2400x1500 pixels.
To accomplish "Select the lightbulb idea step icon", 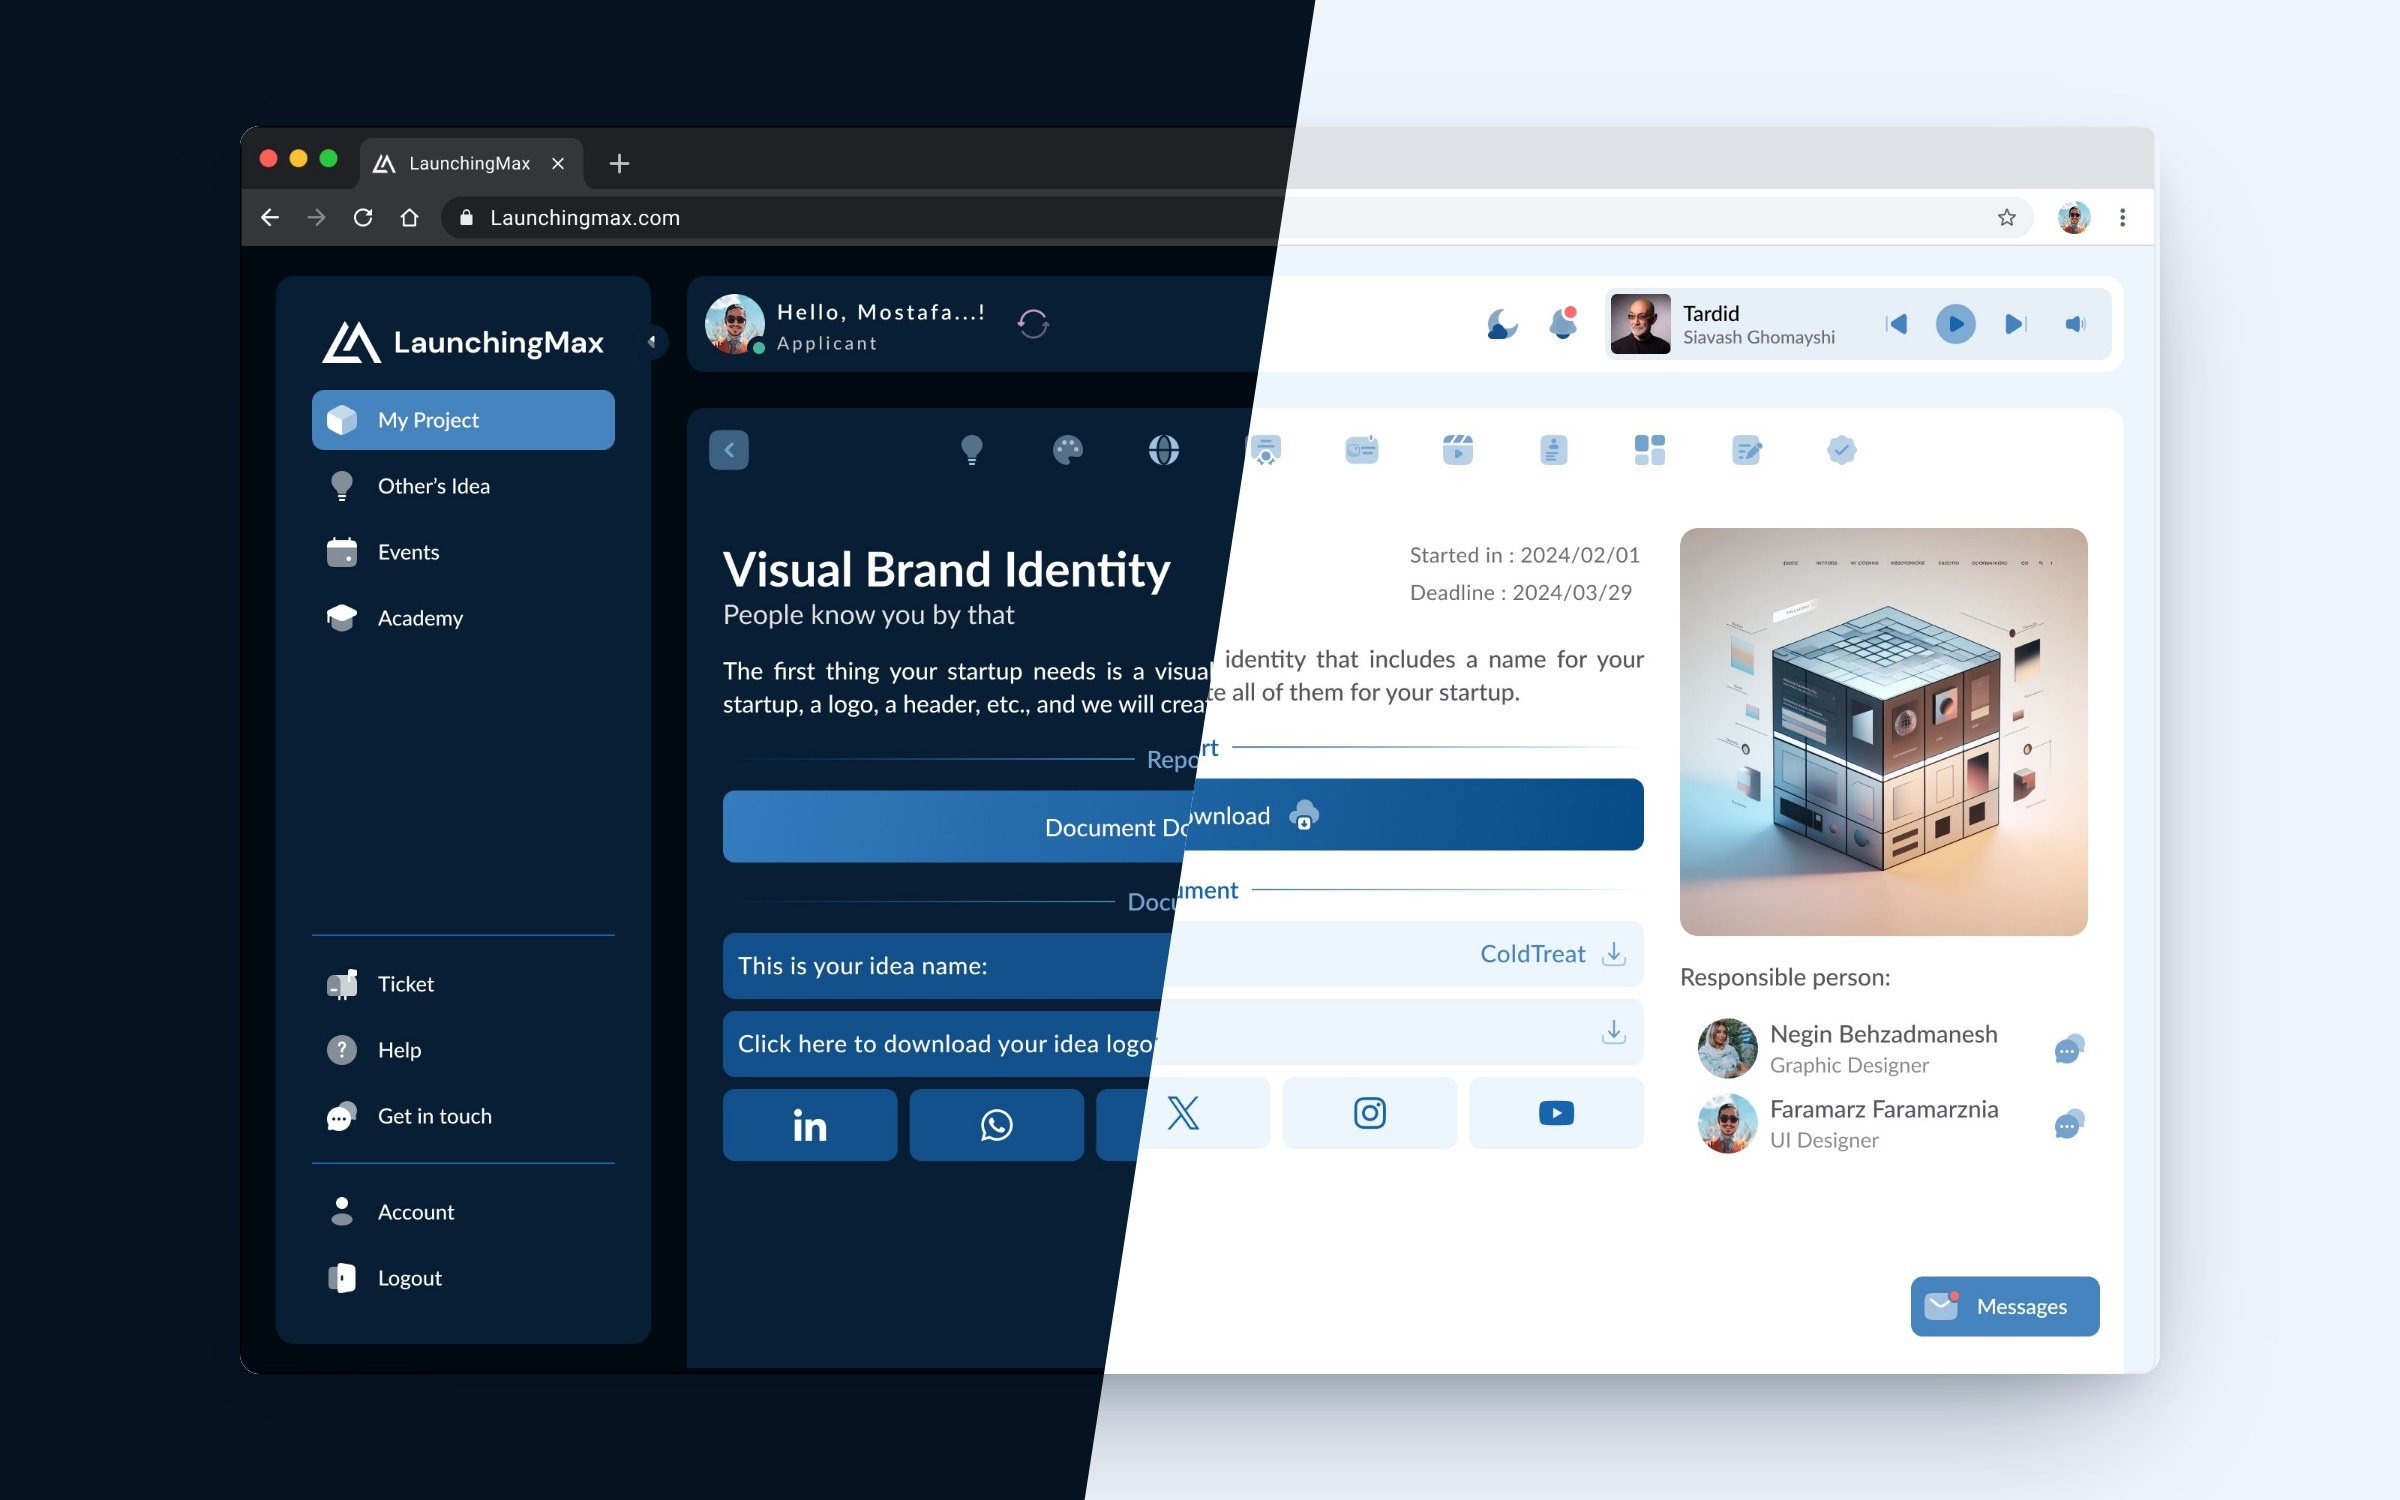I will pyautogui.click(x=972, y=450).
